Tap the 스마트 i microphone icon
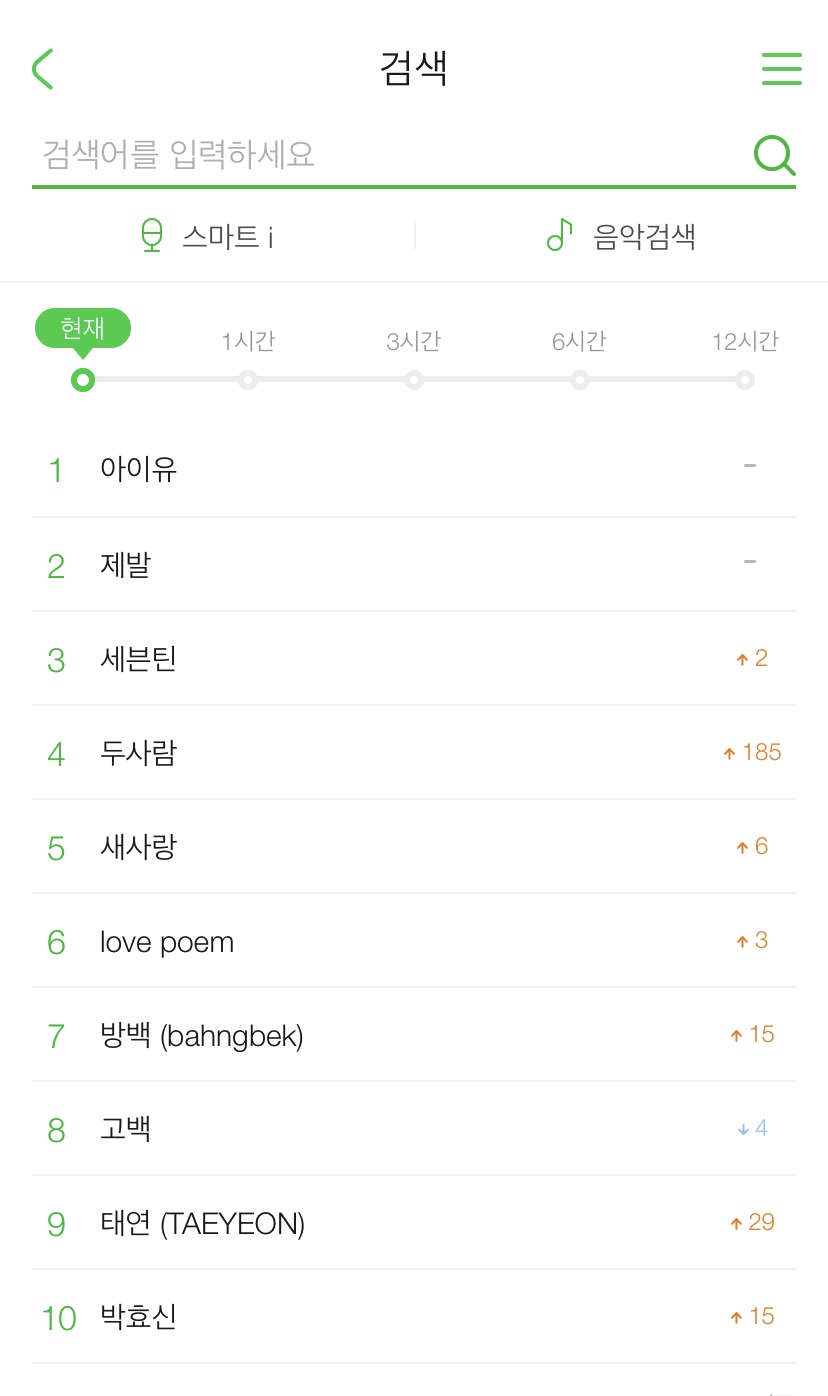 (x=152, y=236)
